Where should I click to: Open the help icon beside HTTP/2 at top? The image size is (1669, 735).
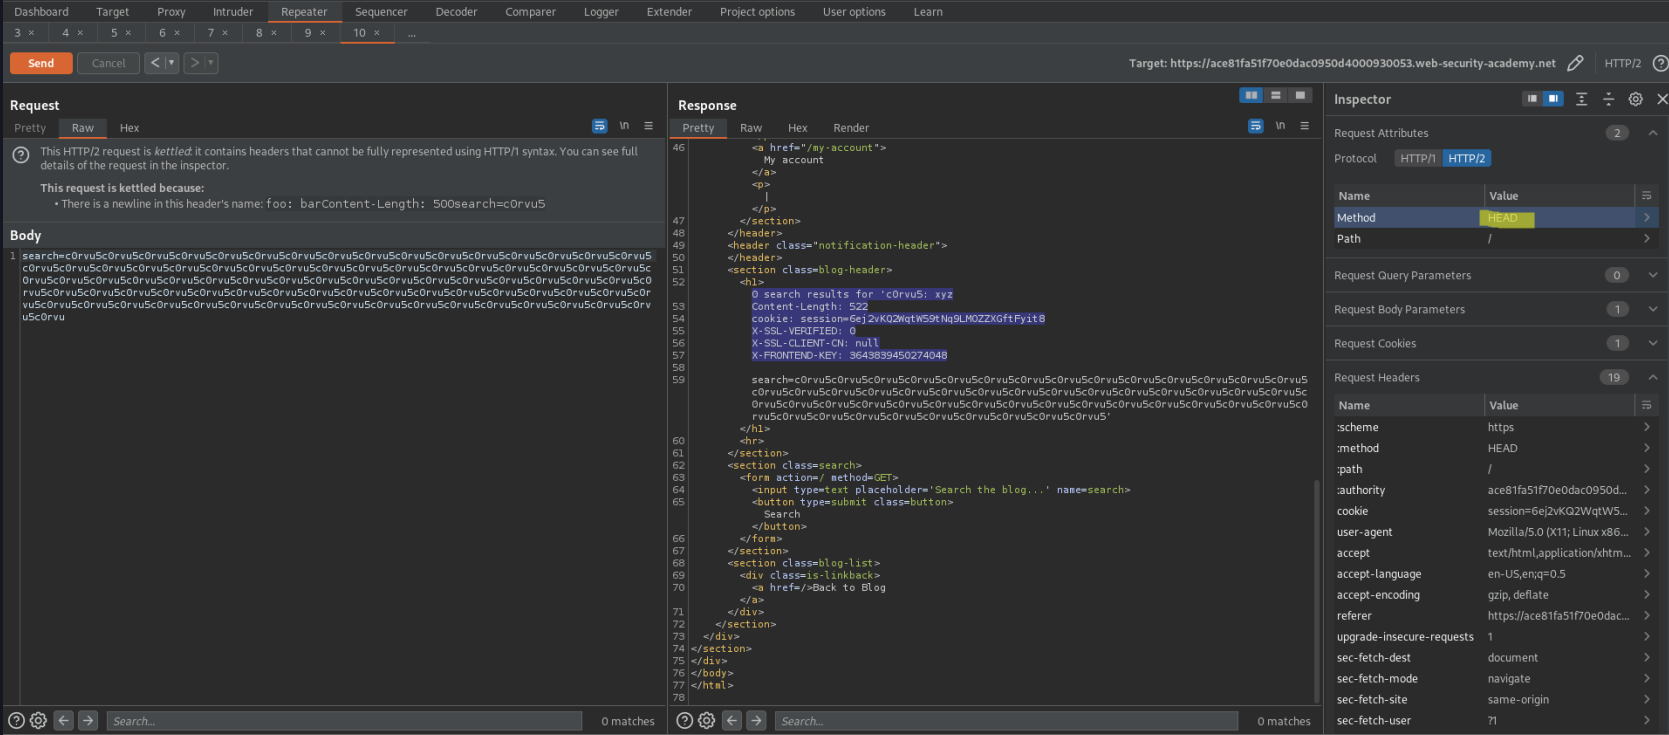(x=1660, y=63)
